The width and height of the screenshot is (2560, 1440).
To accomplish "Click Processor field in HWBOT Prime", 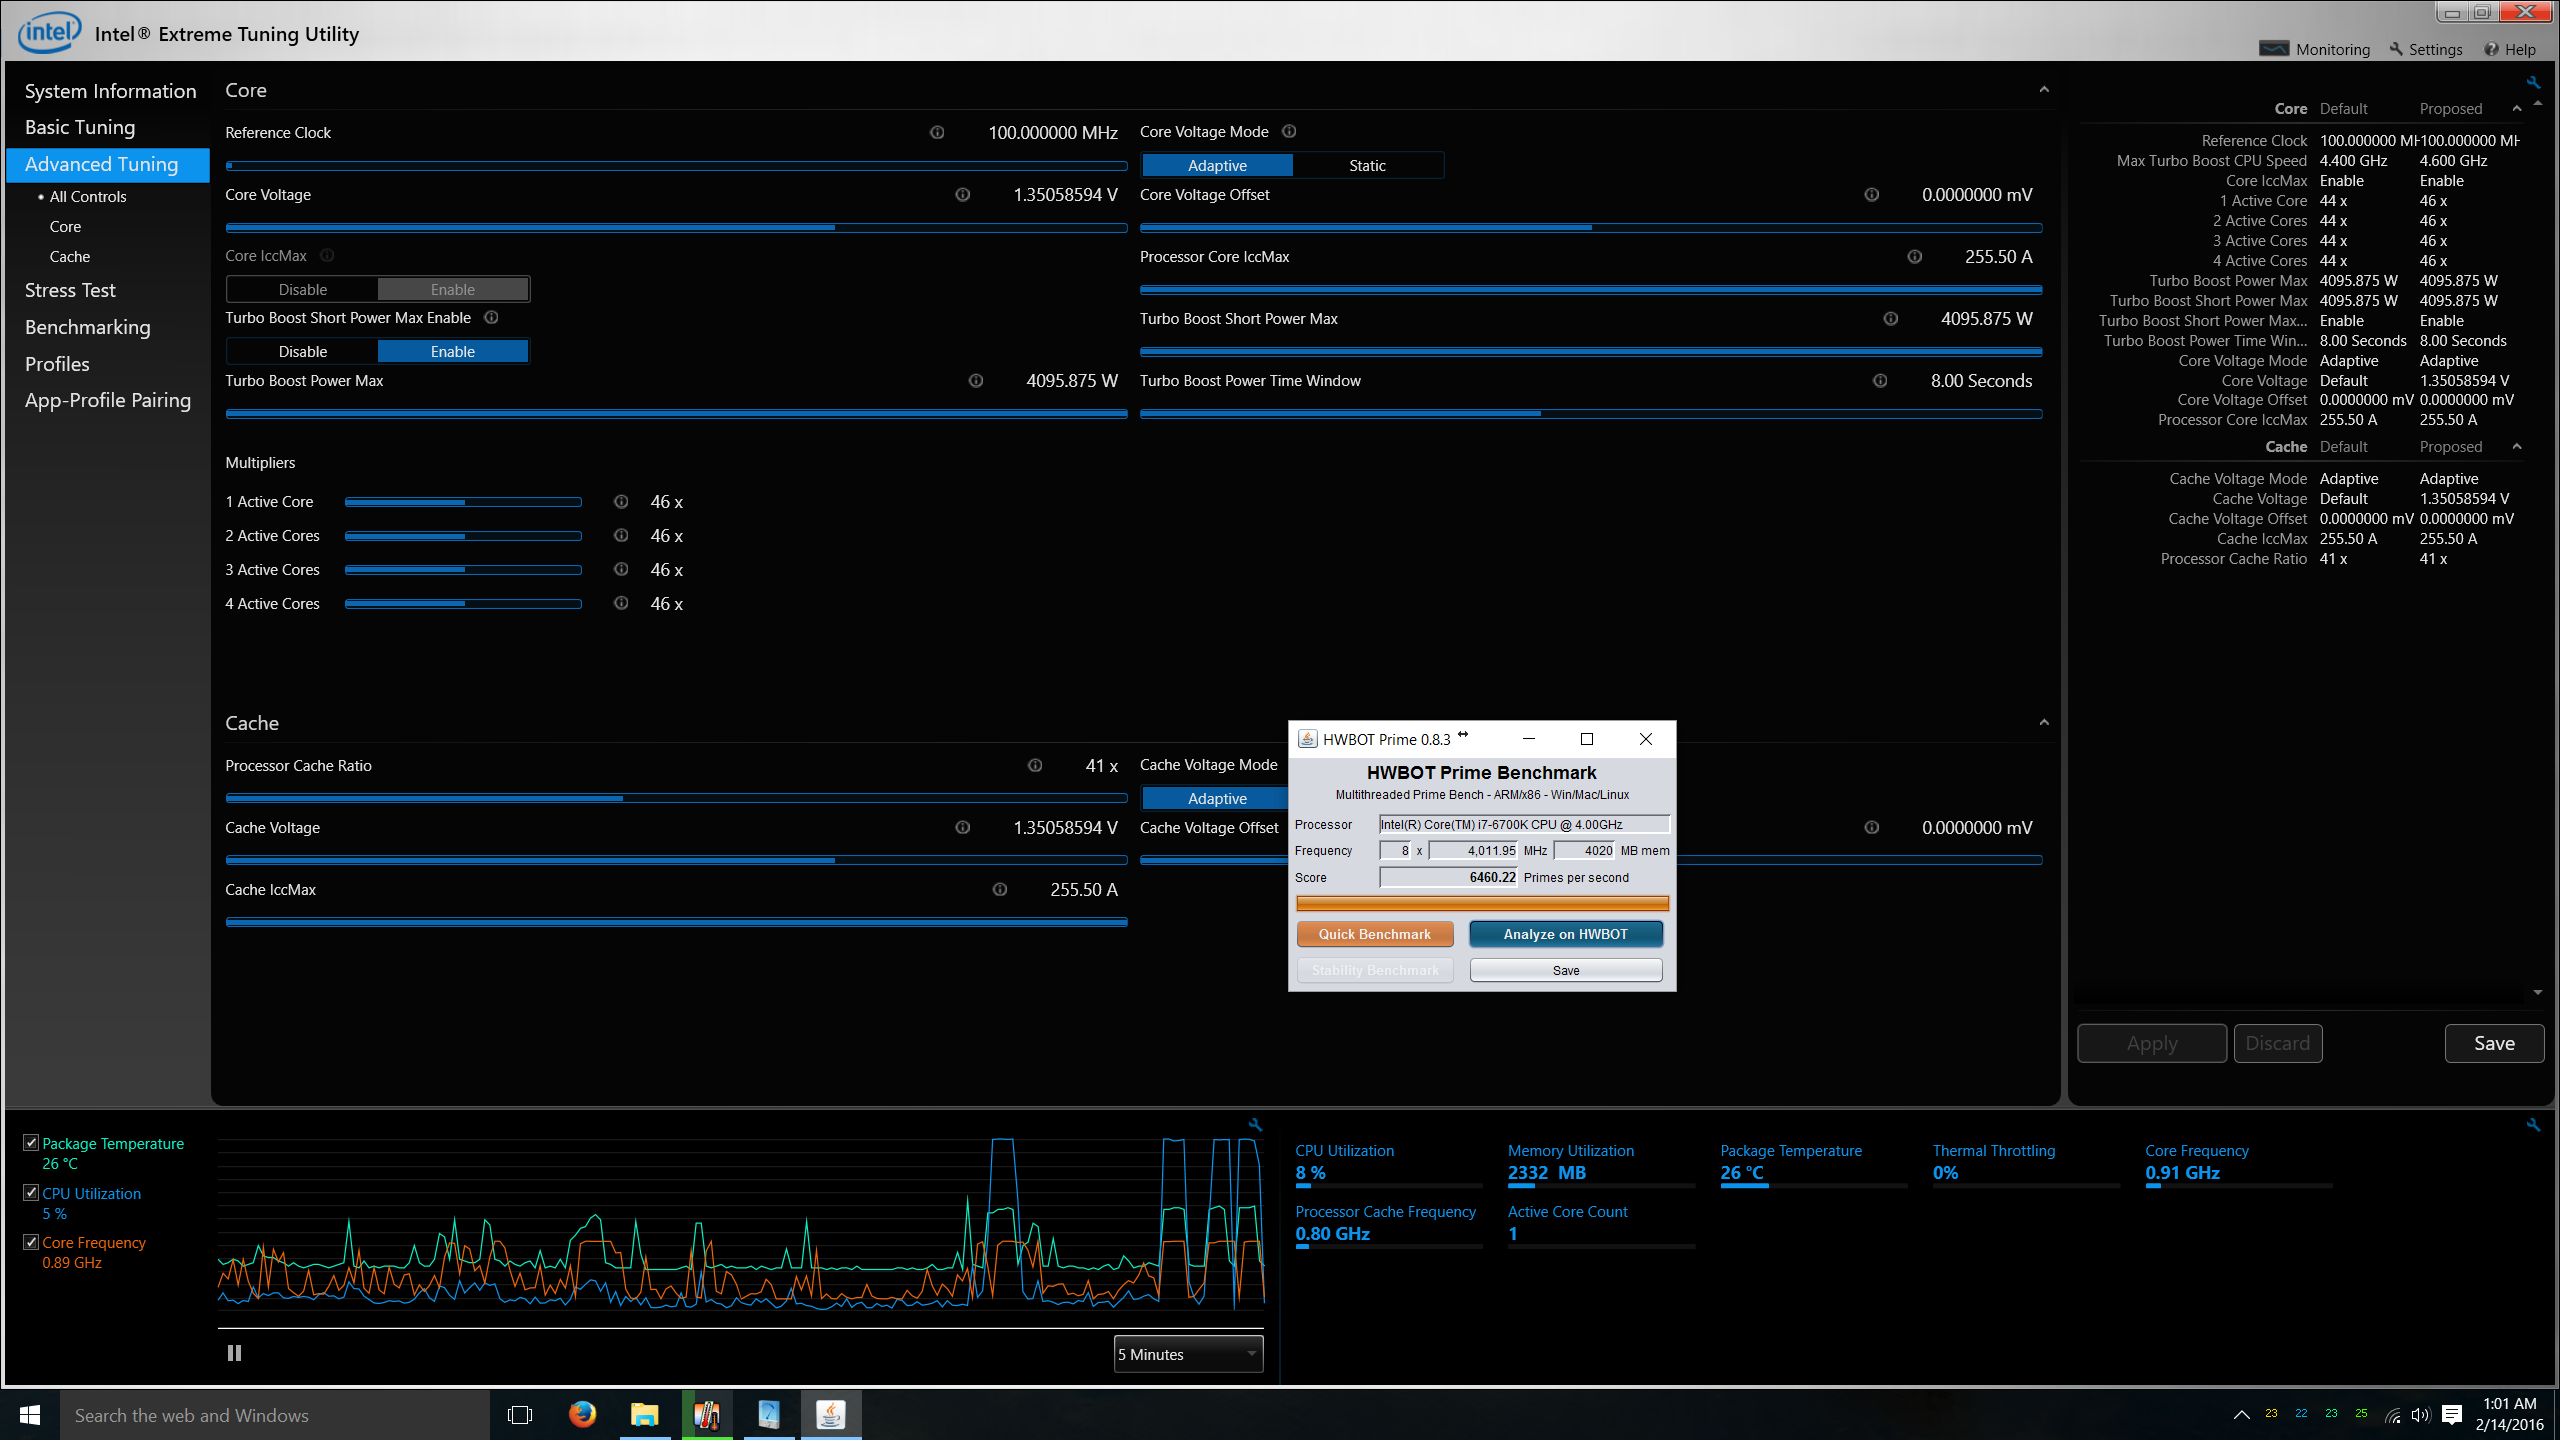I will [x=1524, y=825].
